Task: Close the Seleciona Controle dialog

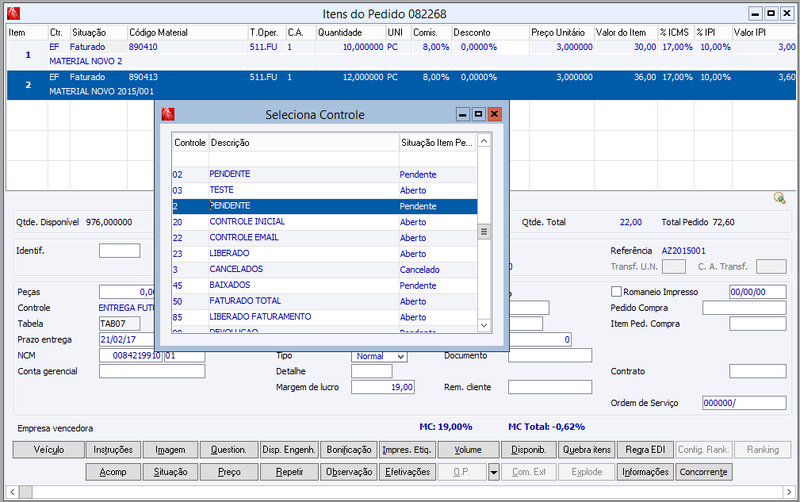Action: point(494,114)
